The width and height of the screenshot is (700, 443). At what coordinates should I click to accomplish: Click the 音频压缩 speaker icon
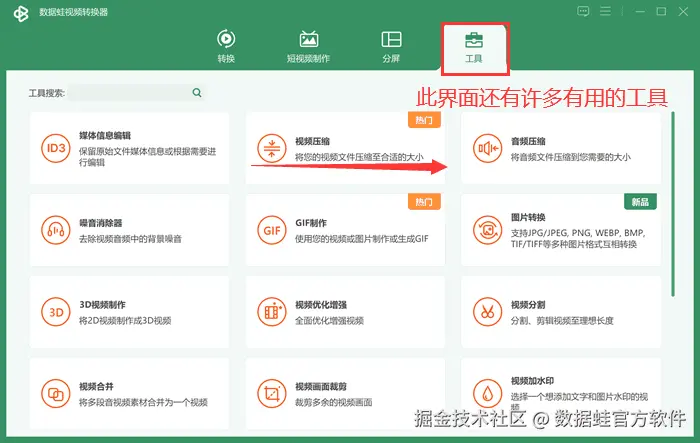pos(488,148)
